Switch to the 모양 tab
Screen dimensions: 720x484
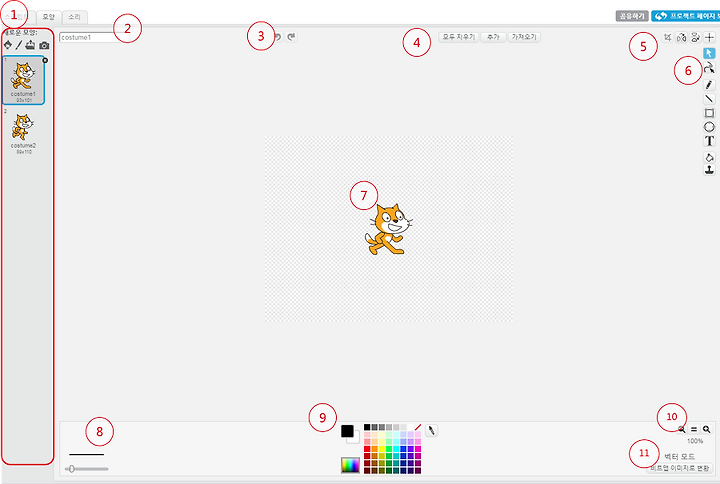click(48, 17)
